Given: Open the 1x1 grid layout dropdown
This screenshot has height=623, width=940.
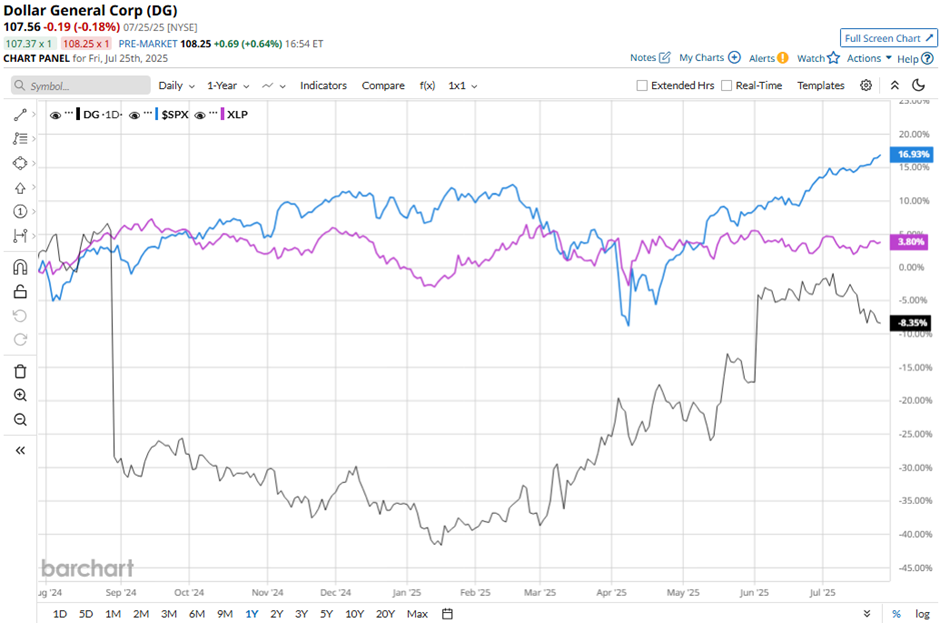Looking at the screenshot, I should (463, 85).
